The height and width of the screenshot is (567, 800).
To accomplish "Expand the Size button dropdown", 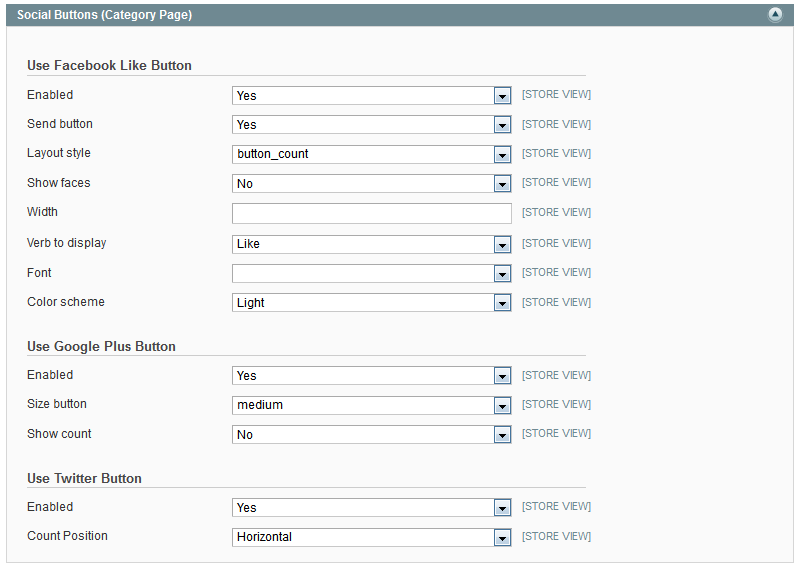I will pyautogui.click(x=371, y=405).
